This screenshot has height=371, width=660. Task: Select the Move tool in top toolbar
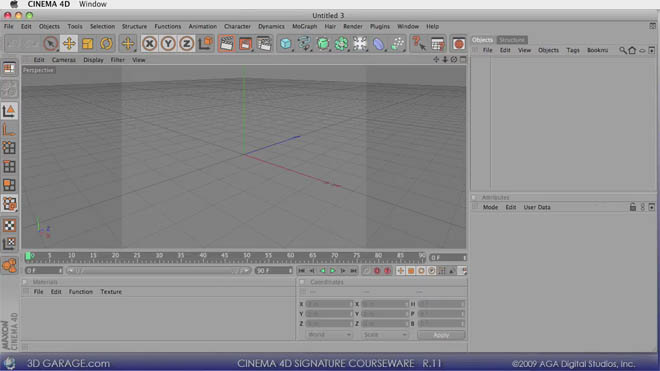(x=69, y=43)
